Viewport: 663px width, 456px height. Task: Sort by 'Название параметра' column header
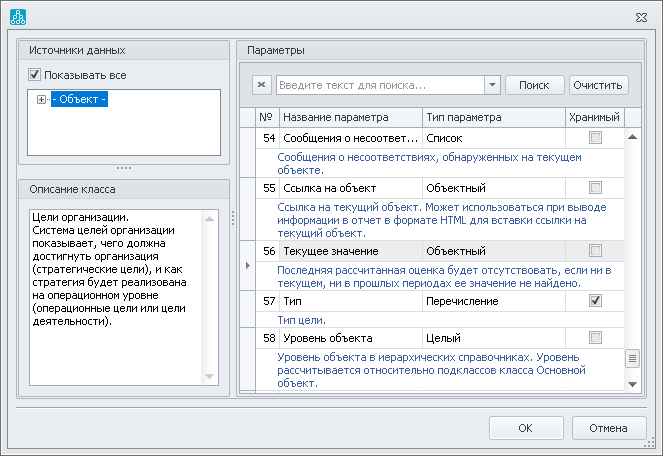350,117
